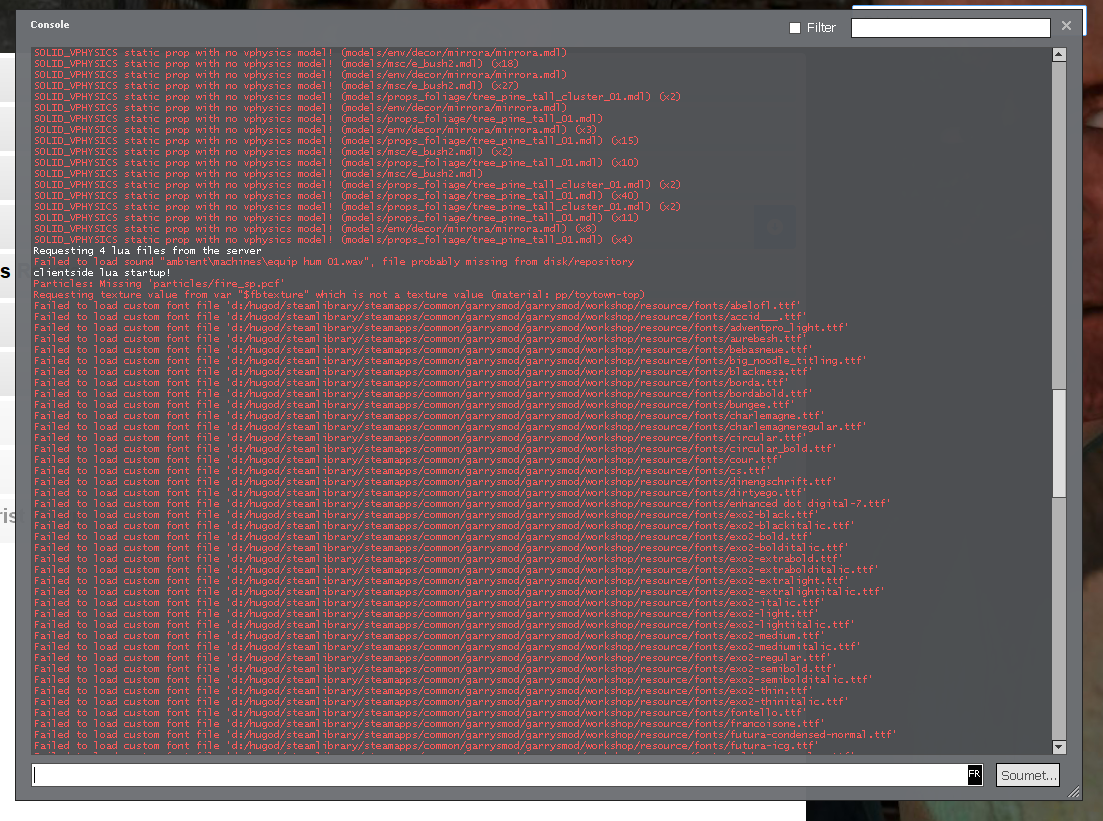Enable the Filter checkbox
This screenshot has width=1103, height=821.
tap(795, 28)
